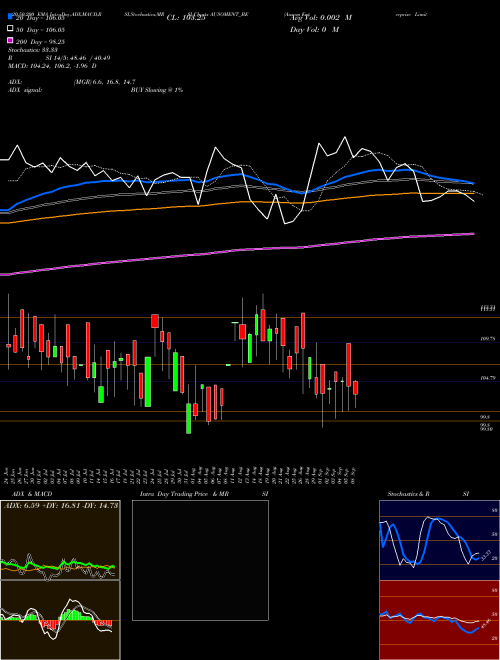Click the white 50 Day legend swatch
The height and width of the screenshot is (660, 500).
pos(10,29)
